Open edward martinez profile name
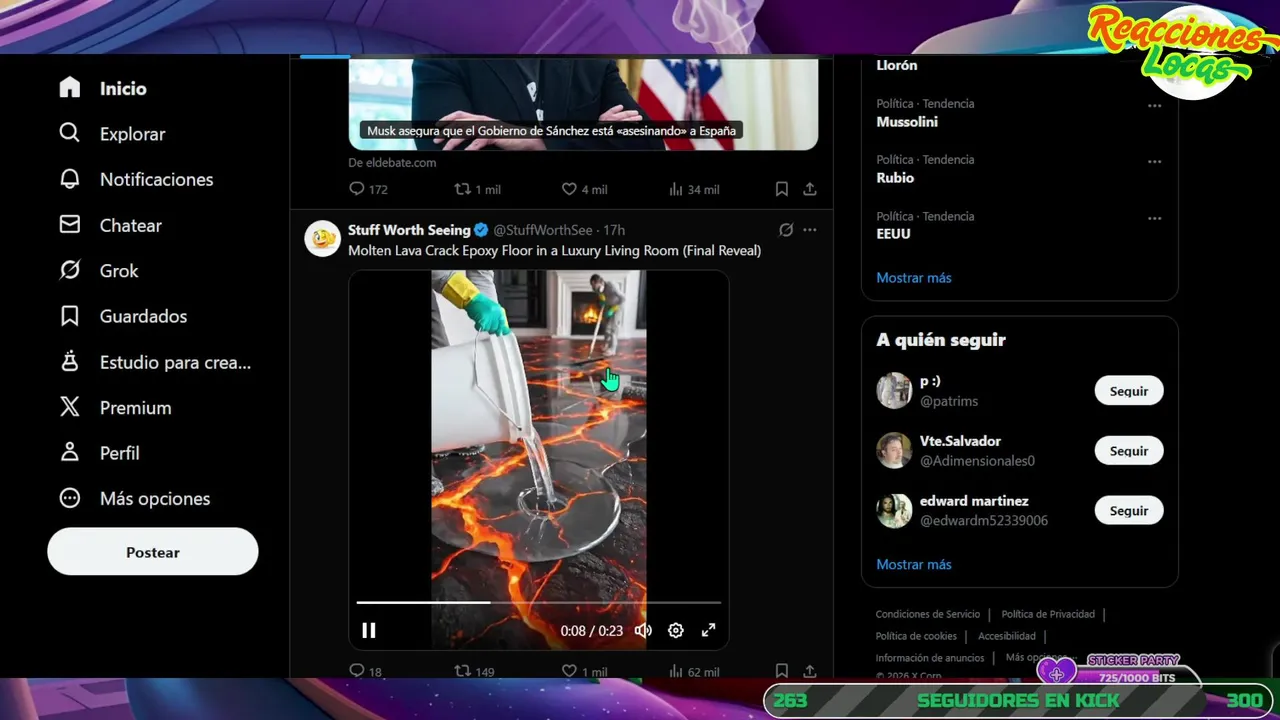The image size is (1280, 720). click(x=974, y=501)
